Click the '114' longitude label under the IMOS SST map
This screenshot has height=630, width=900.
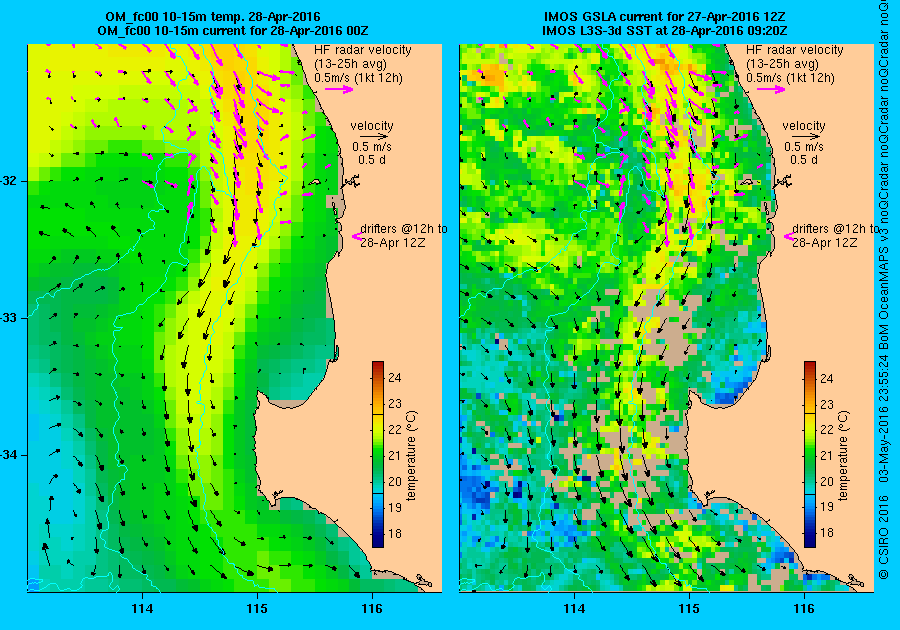pyautogui.click(x=575, y=609)
